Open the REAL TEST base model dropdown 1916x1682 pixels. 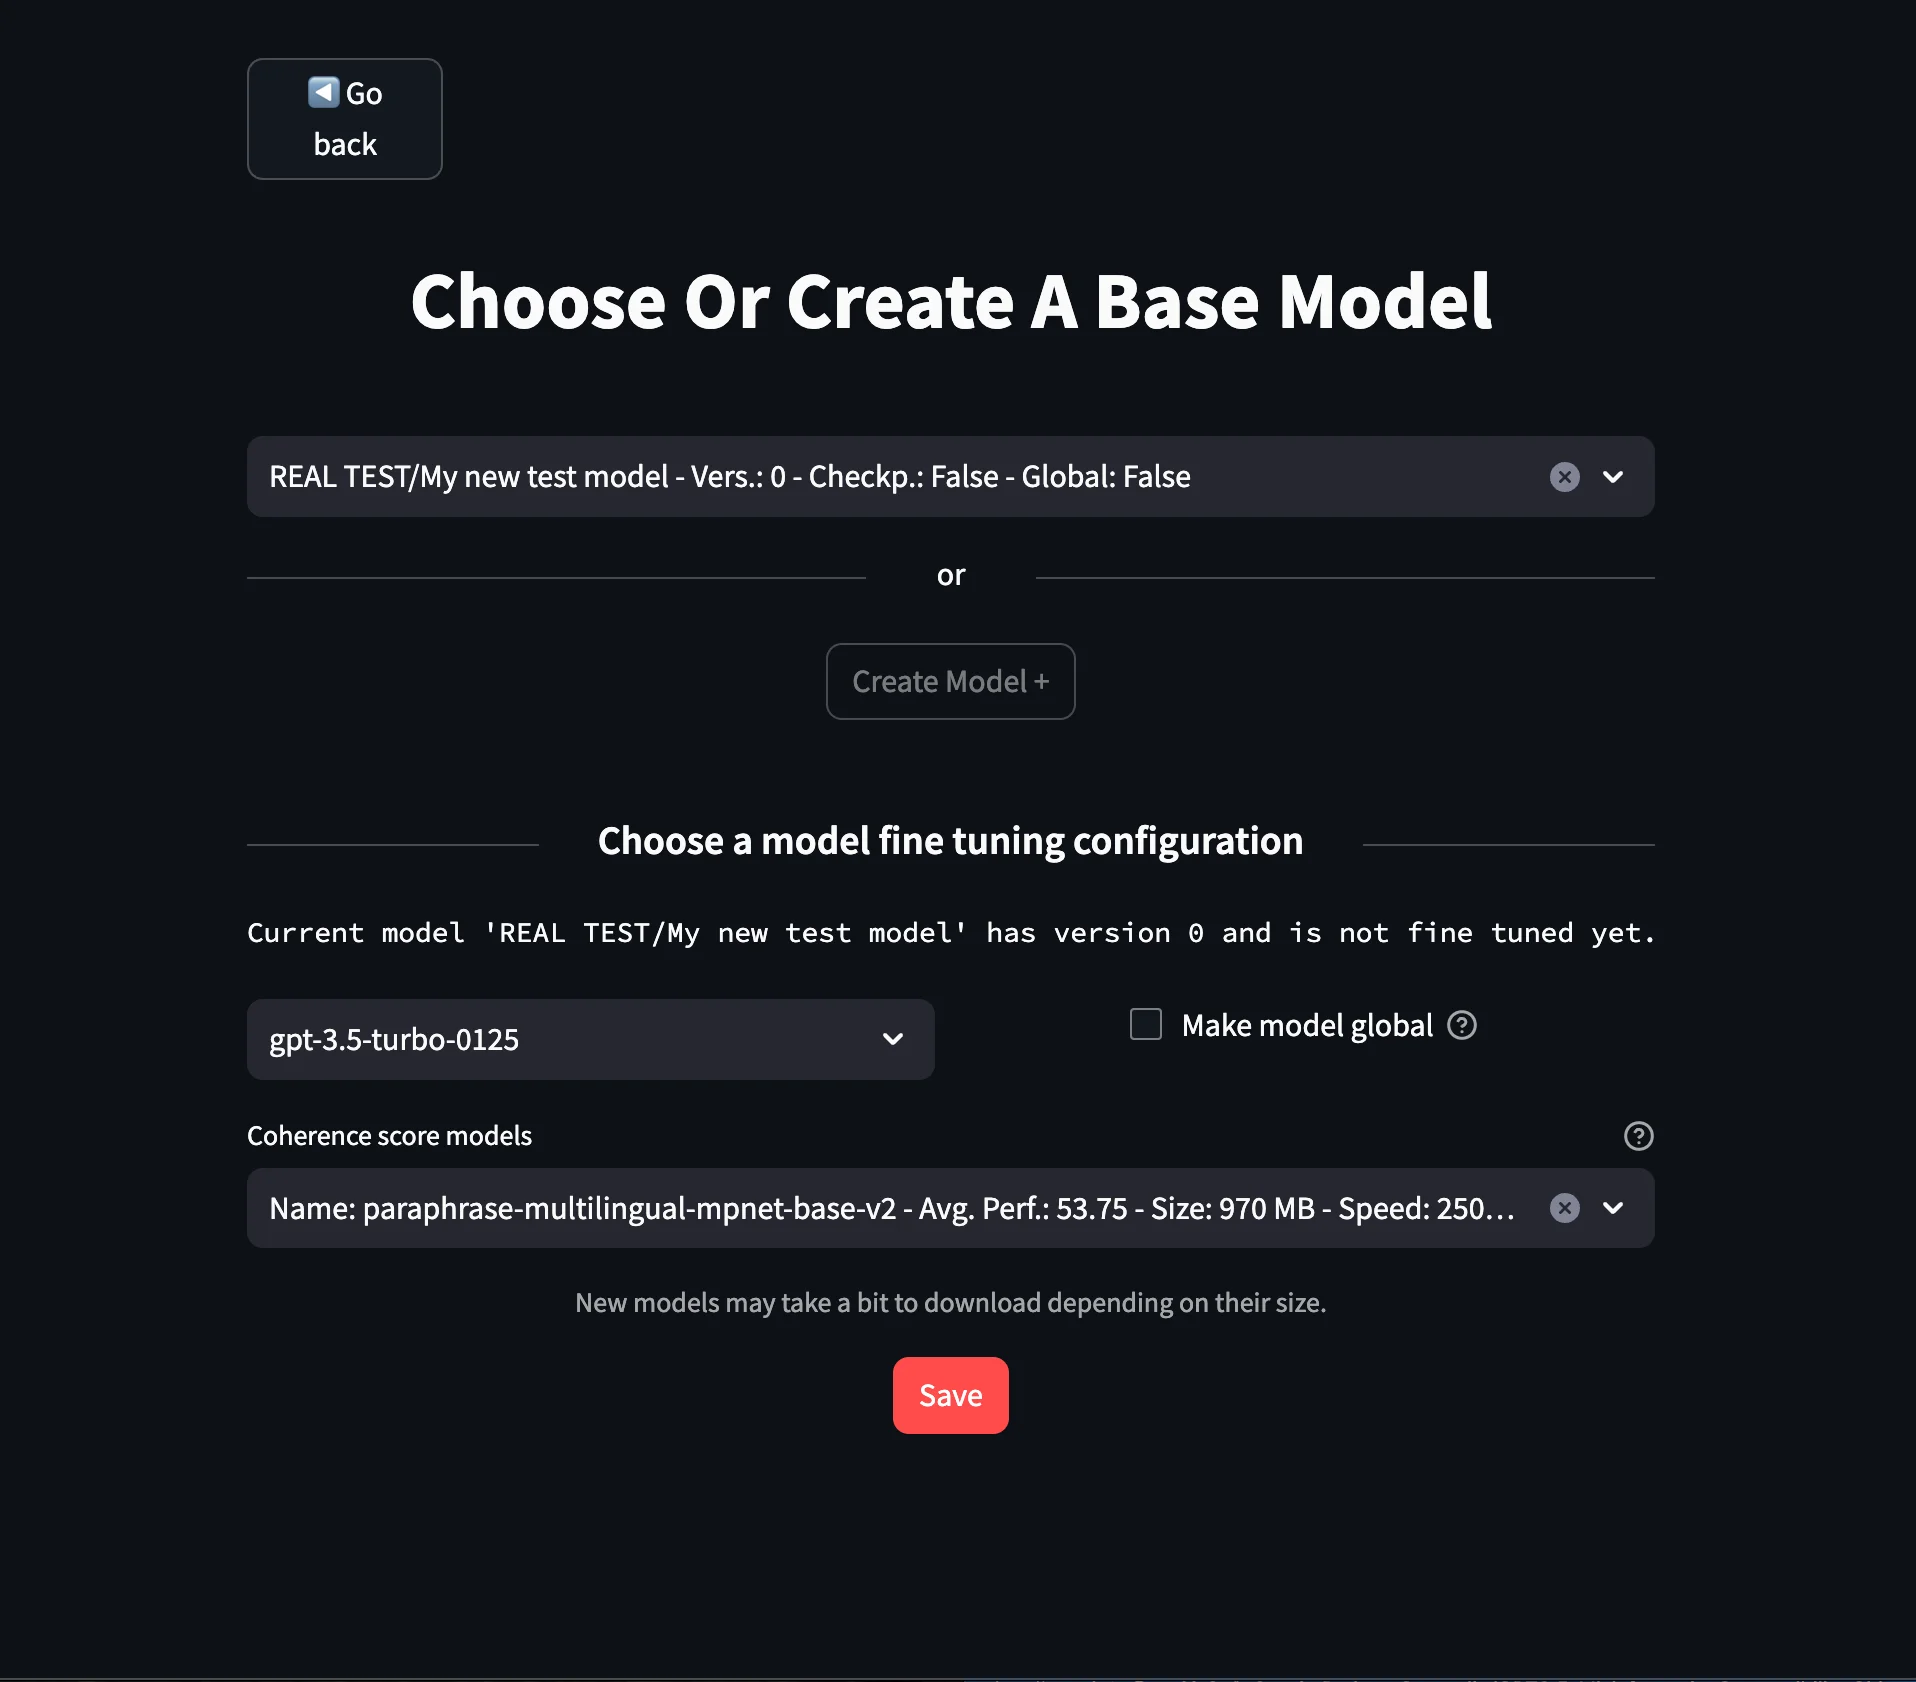tap(900, 477)
